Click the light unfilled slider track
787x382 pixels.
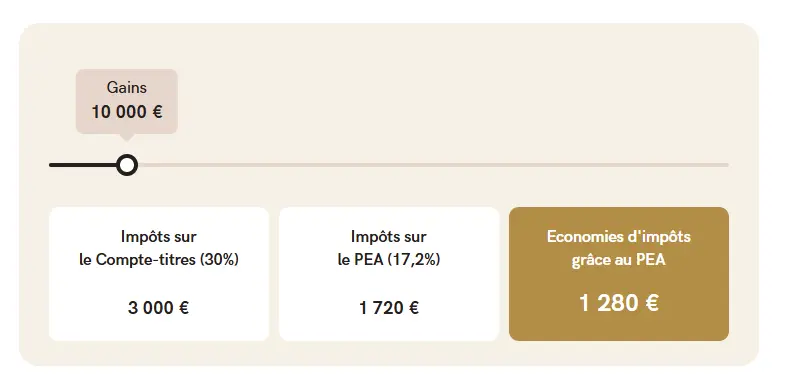click(433, 165)
